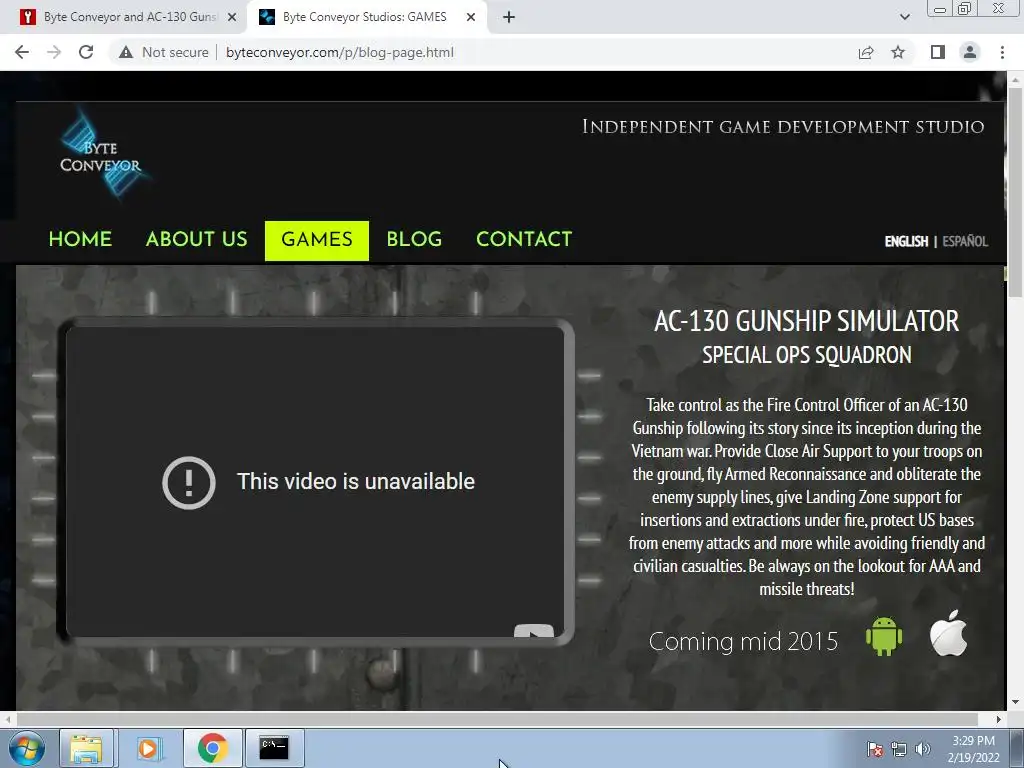The width and height of the screenshot is (1024, 768).
Task: Click the Chrome taskbar icon
Action: [213, 748]
